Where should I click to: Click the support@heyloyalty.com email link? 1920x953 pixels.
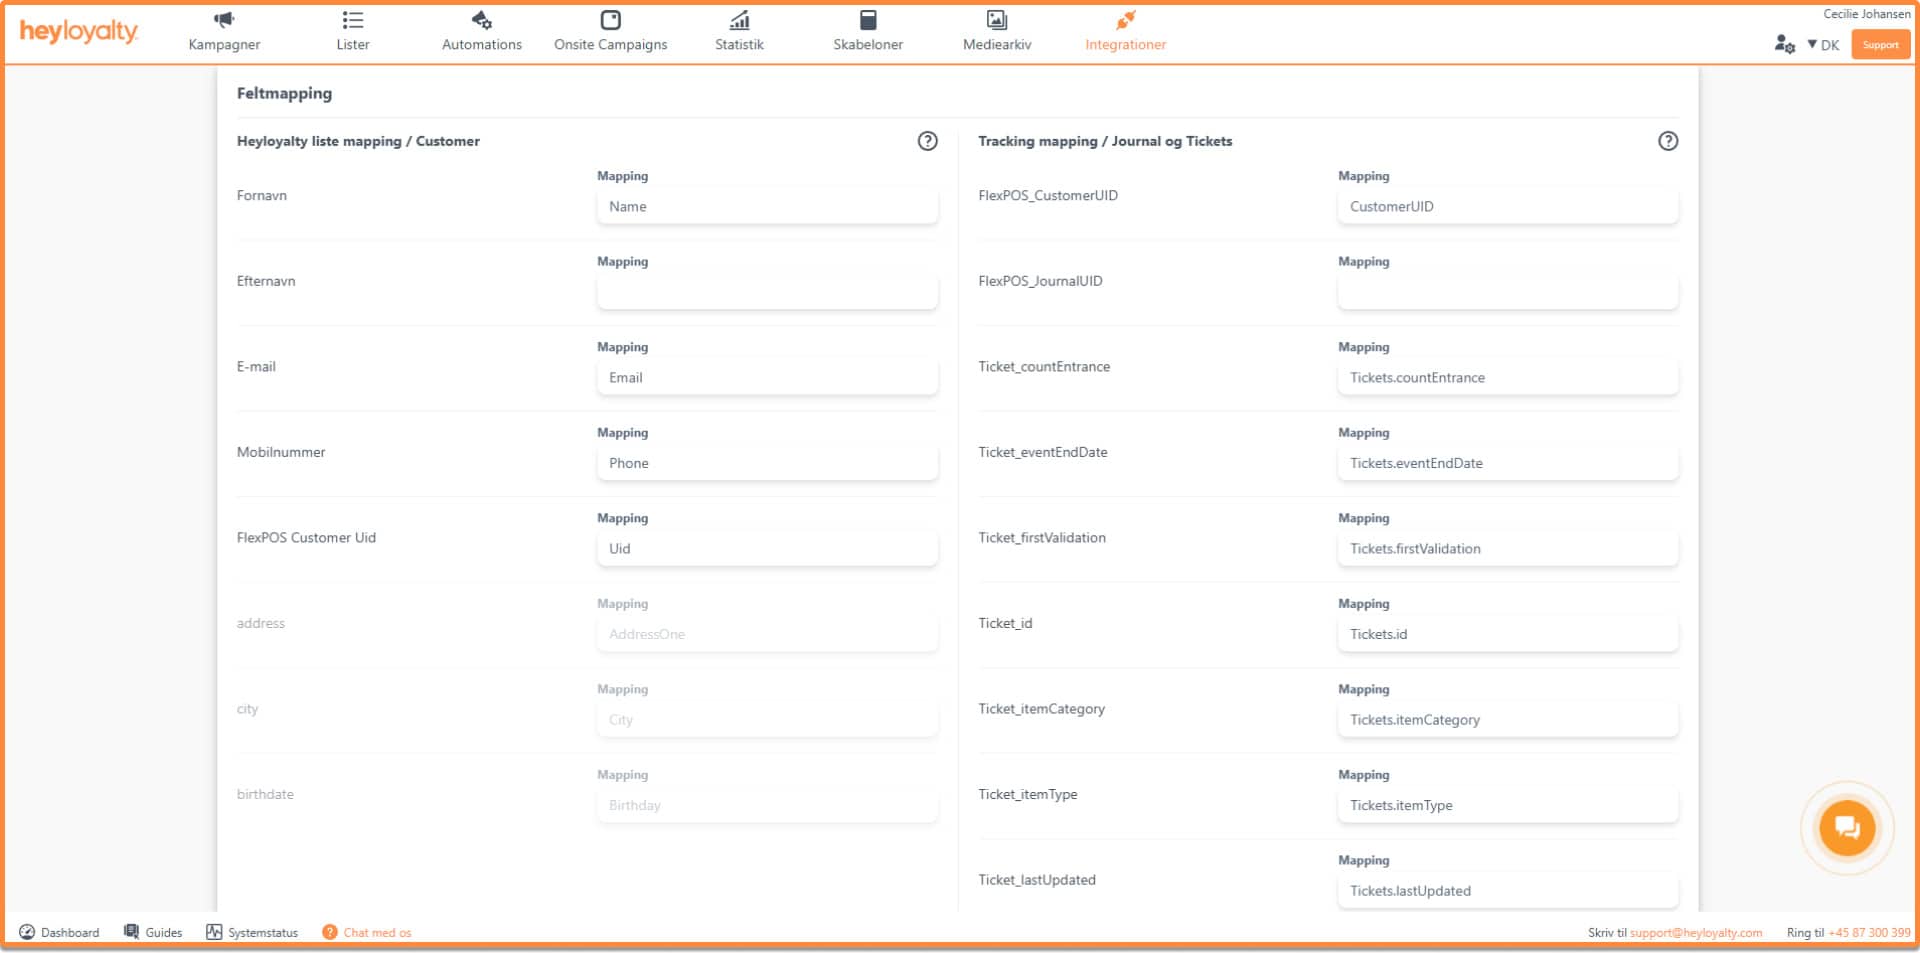(x=1695, y=932)
